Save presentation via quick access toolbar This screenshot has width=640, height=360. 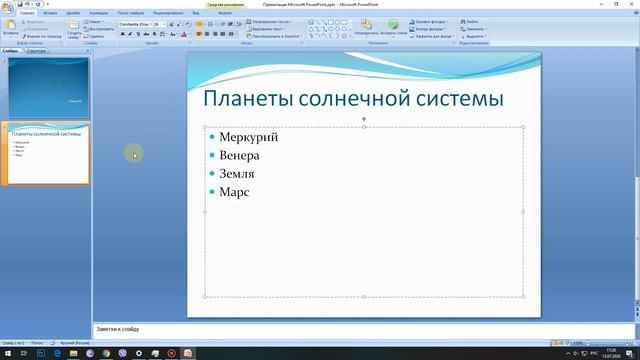[x=20, y=4]
